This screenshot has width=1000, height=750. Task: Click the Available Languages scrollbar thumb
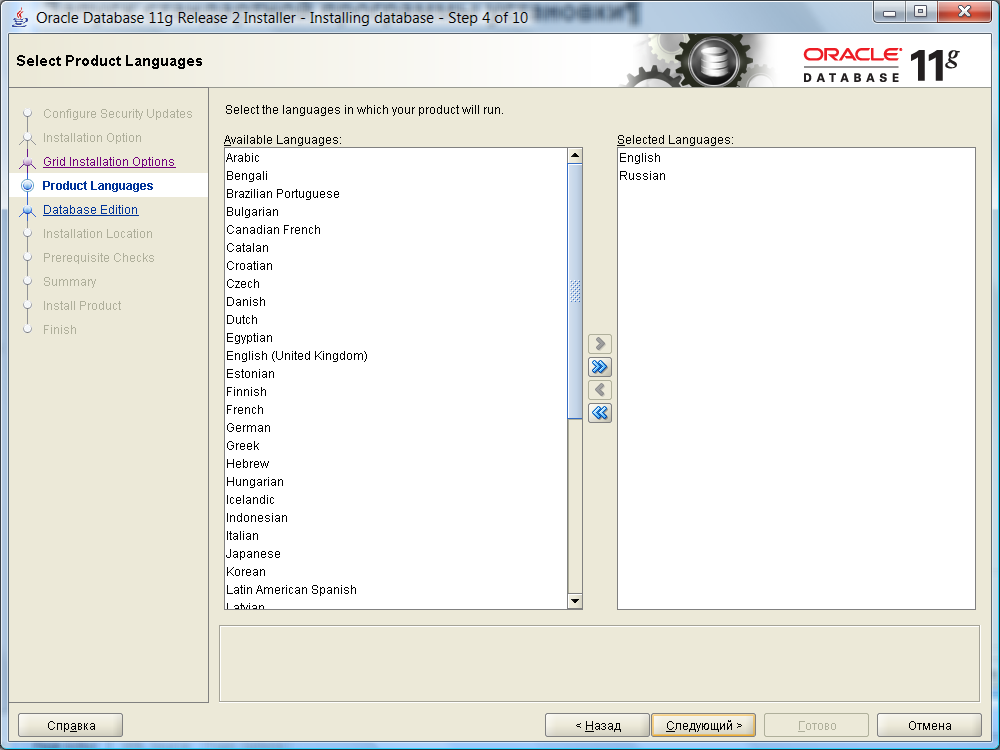click(575, 291)
